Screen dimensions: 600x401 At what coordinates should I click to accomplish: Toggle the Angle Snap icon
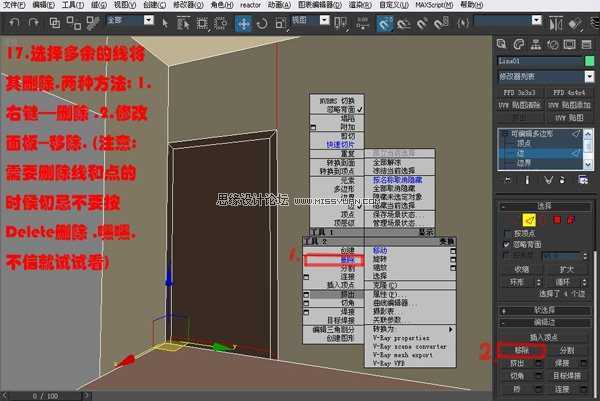(x=404, y=24)
